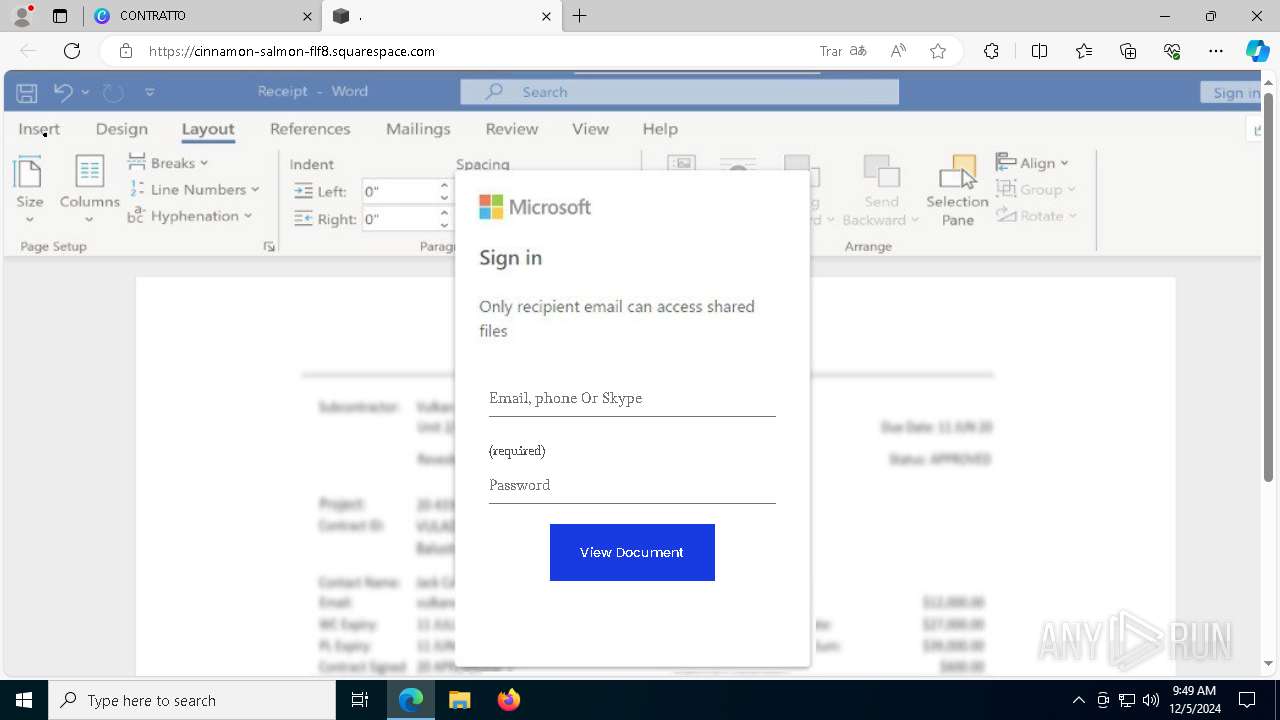
Task: Open the Copilot sidebar icon
Action: [x=1257, y=51]
